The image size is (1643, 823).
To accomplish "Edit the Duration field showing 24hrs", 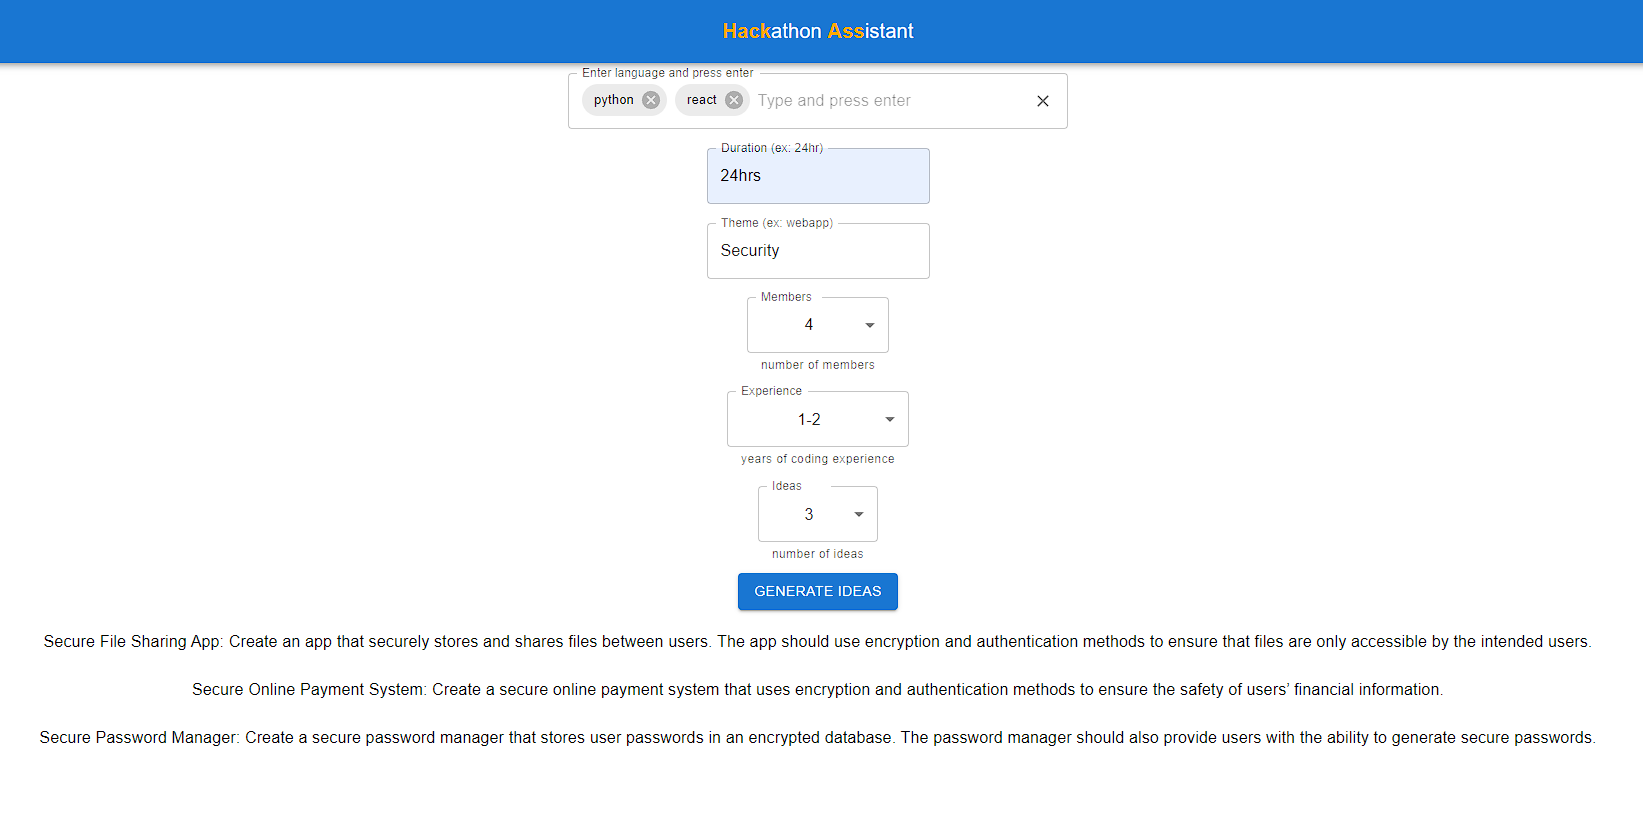I will tap(818, 176).
